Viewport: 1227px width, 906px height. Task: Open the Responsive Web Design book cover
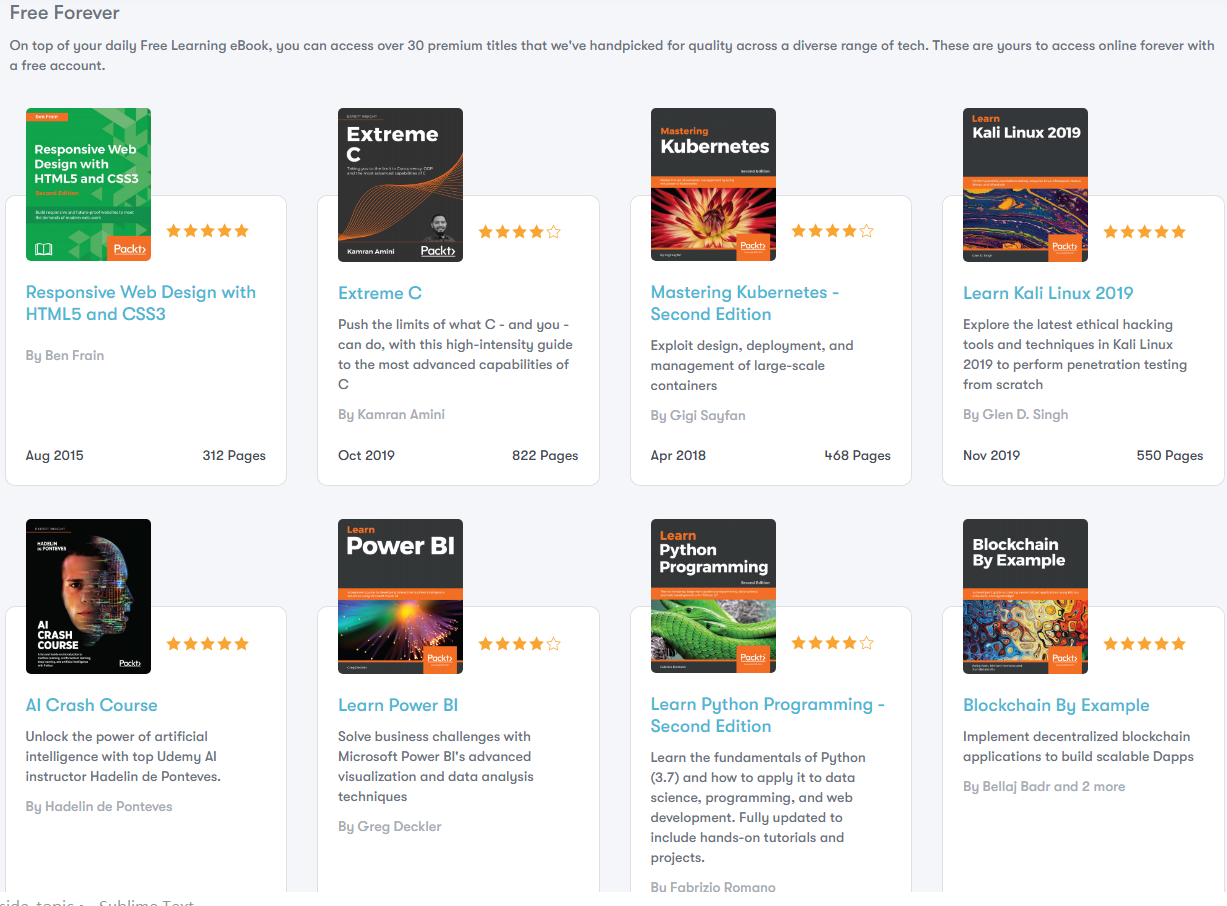[x=88, y=185]
